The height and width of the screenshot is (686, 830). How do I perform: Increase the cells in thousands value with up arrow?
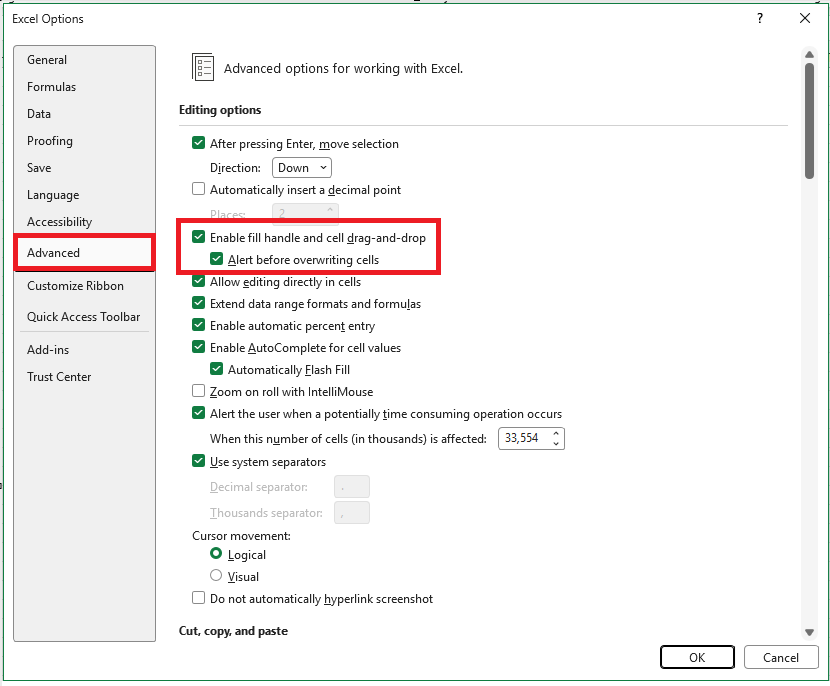pos(556,434)
